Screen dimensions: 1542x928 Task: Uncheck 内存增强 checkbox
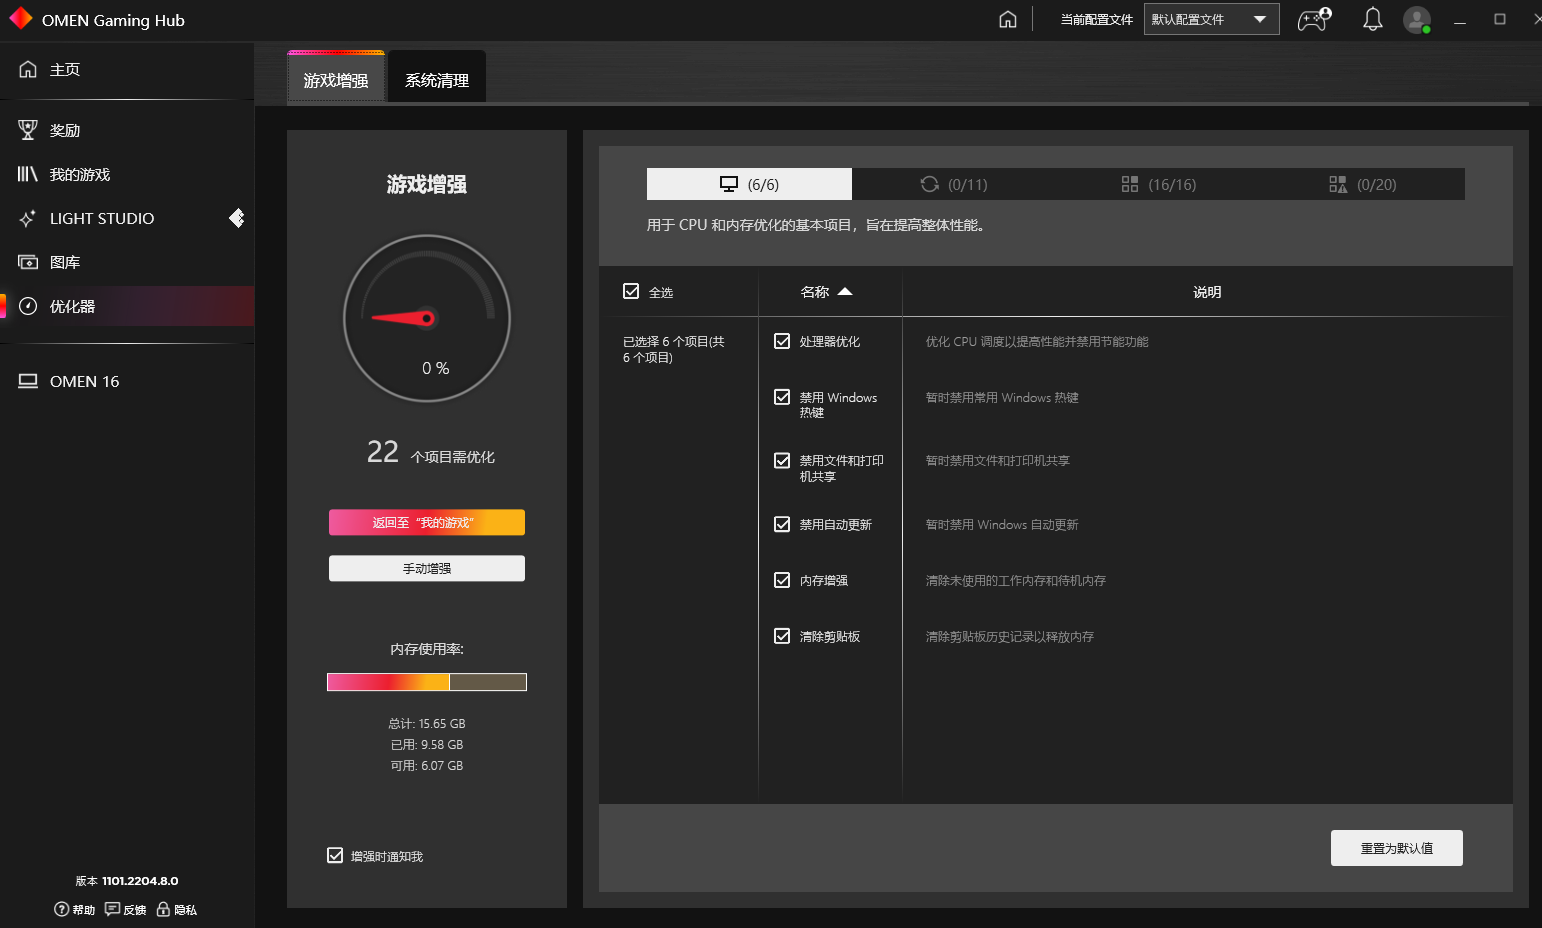pyautogui.click(x=782, y=580)
